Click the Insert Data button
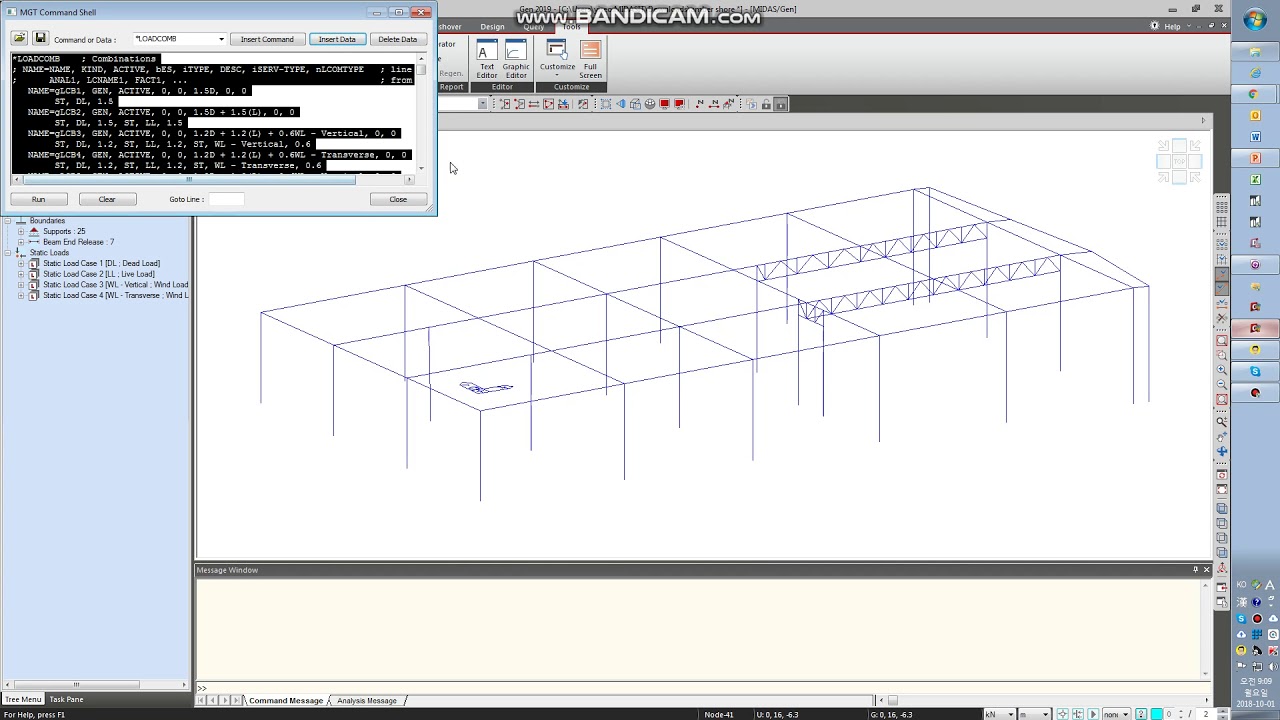This screenshot has width=1280, height=720. click(x=337, y=39)
